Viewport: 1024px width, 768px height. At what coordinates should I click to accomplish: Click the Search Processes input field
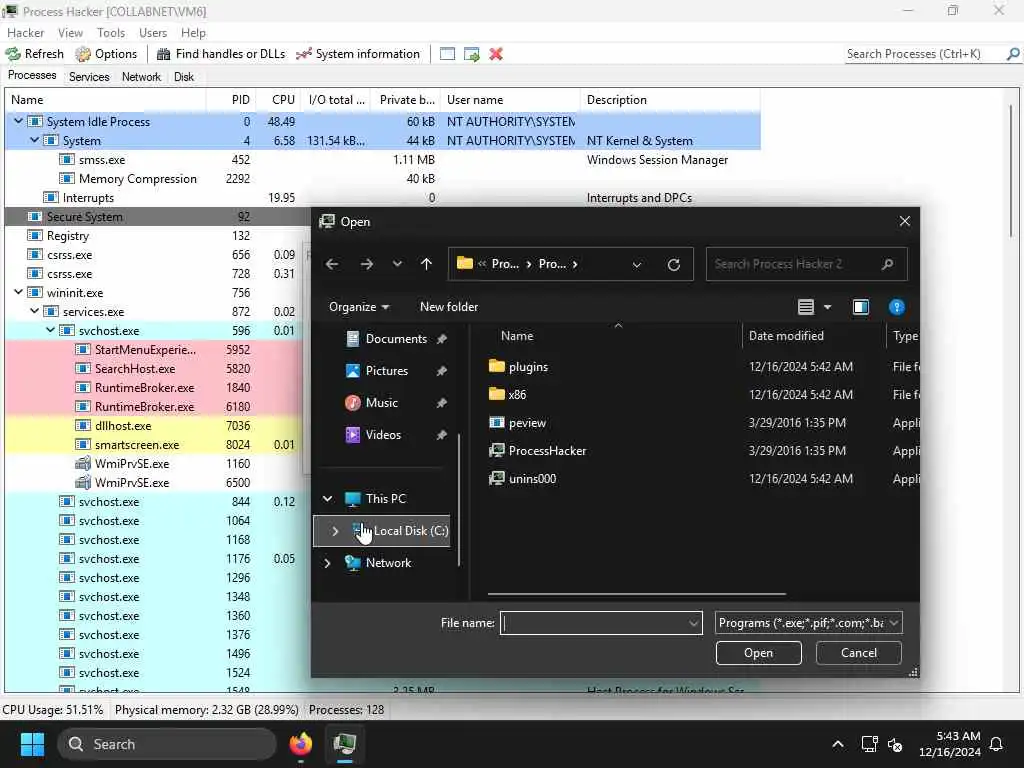924,54
